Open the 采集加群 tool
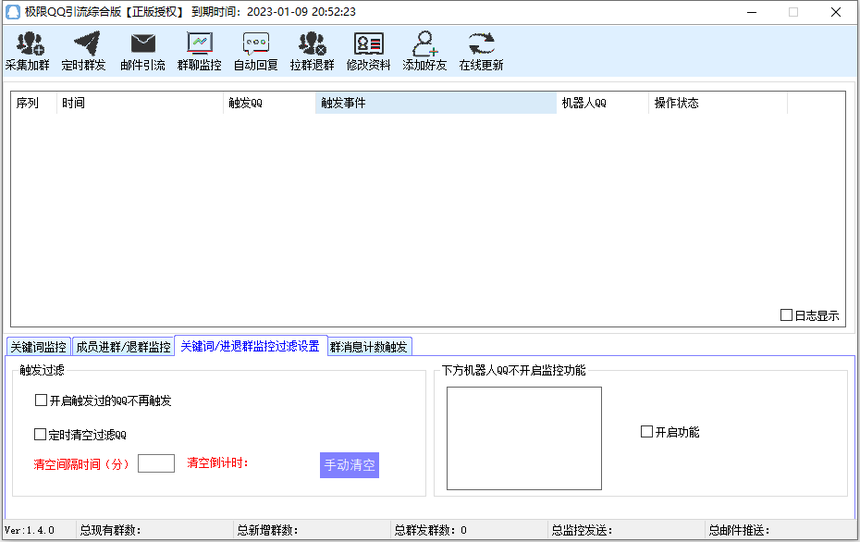Viewport: 860px width, 542px height. [x=27, y=51]
